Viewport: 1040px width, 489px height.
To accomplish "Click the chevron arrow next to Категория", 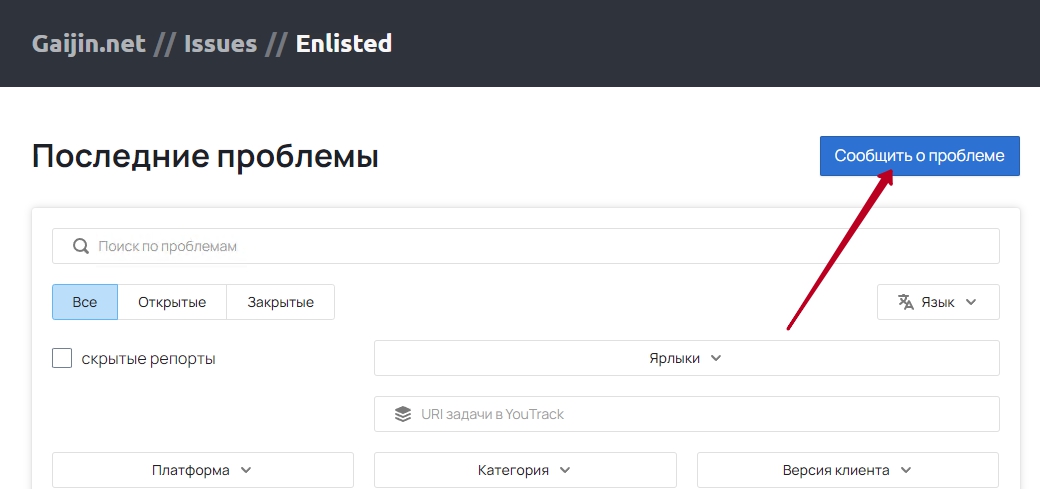I will coord(565,470).
